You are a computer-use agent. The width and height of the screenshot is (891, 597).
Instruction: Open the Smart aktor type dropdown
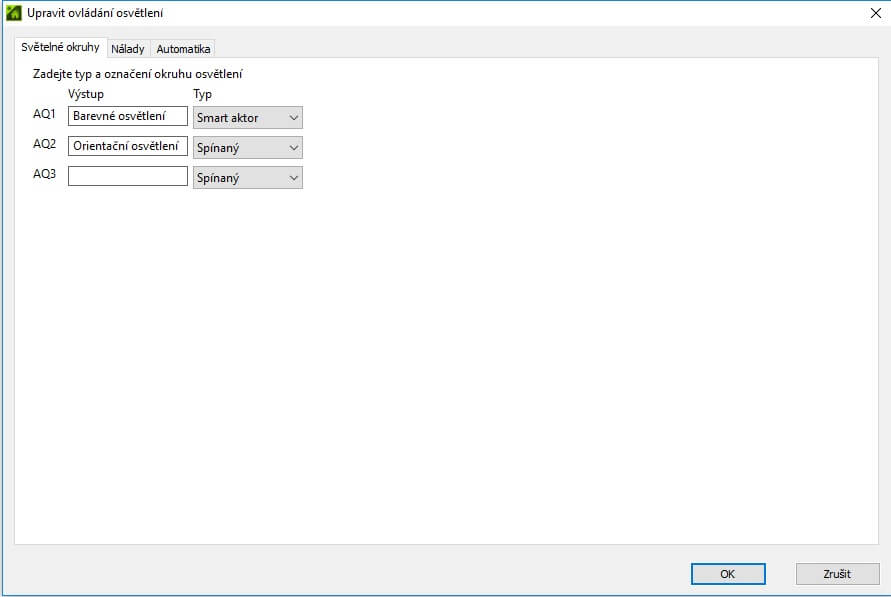tap(247, 118)
